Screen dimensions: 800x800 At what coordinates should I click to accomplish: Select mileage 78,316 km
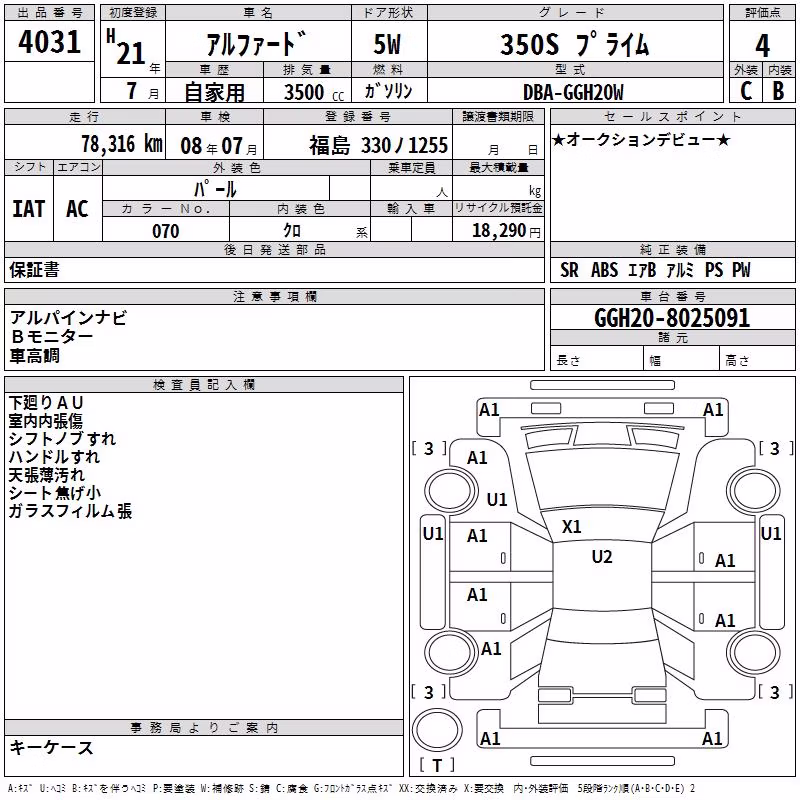(122, 144)
